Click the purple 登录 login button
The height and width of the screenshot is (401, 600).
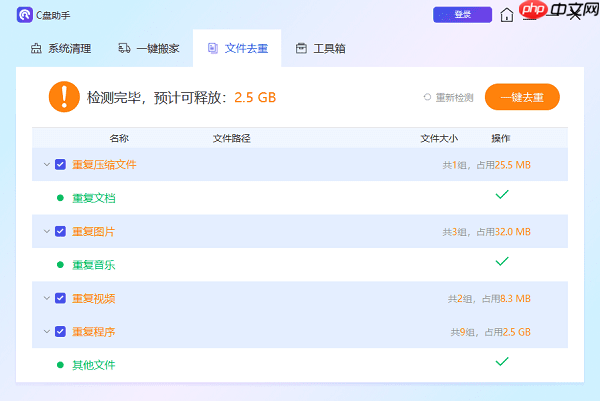click(x=462, y=15)
